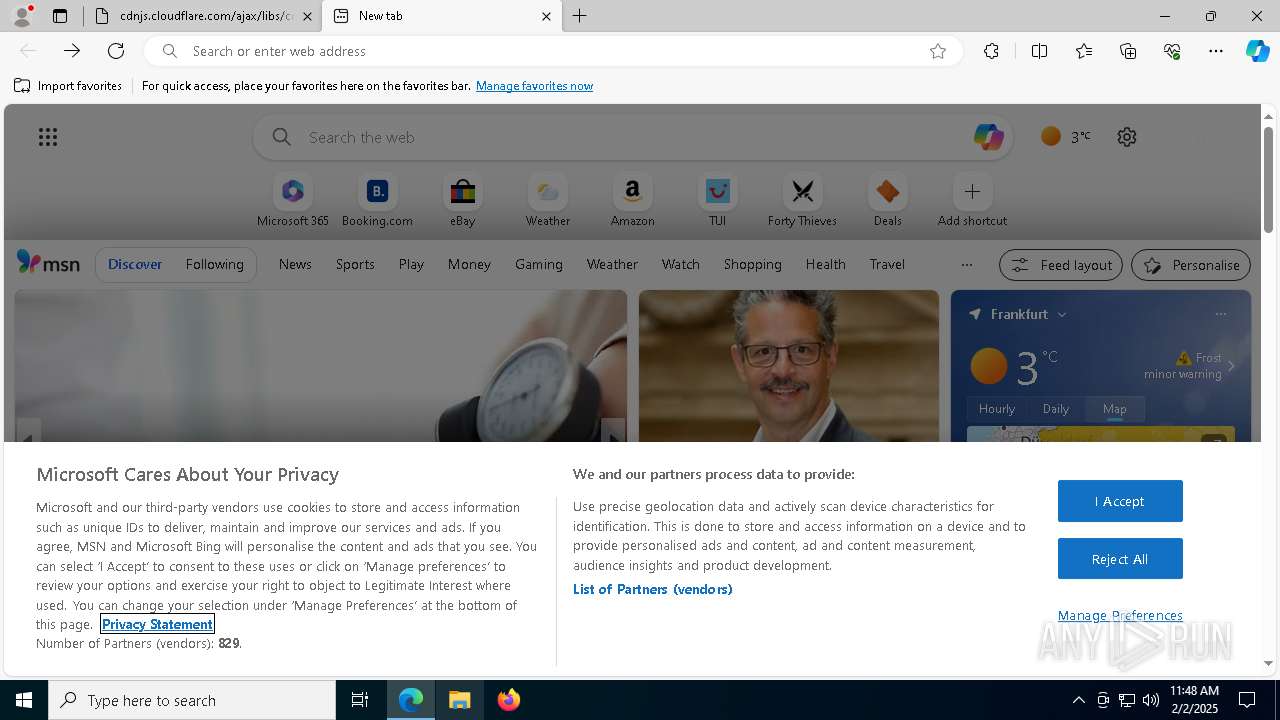Open Collections panel
This screenshot has height=720, width=1280.
(1128, 51)
